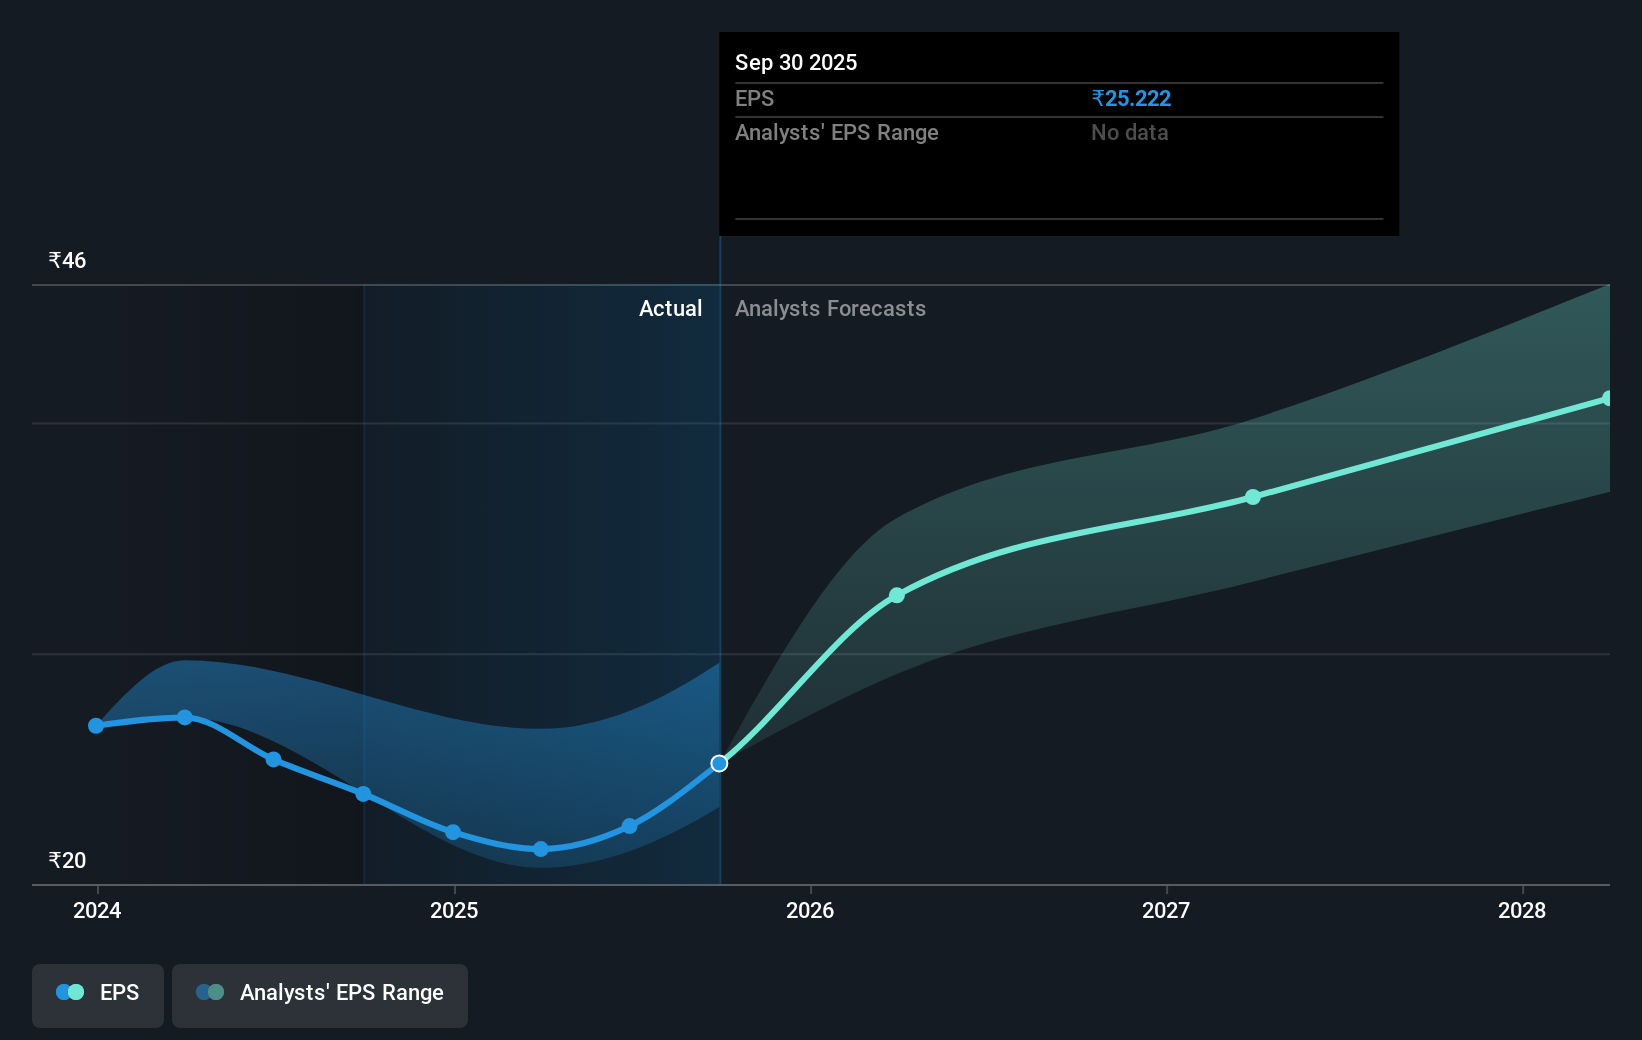Click the first 2024 EPS data point
The height and width of the screenshot is (1040, 1642).
(95, 725)
